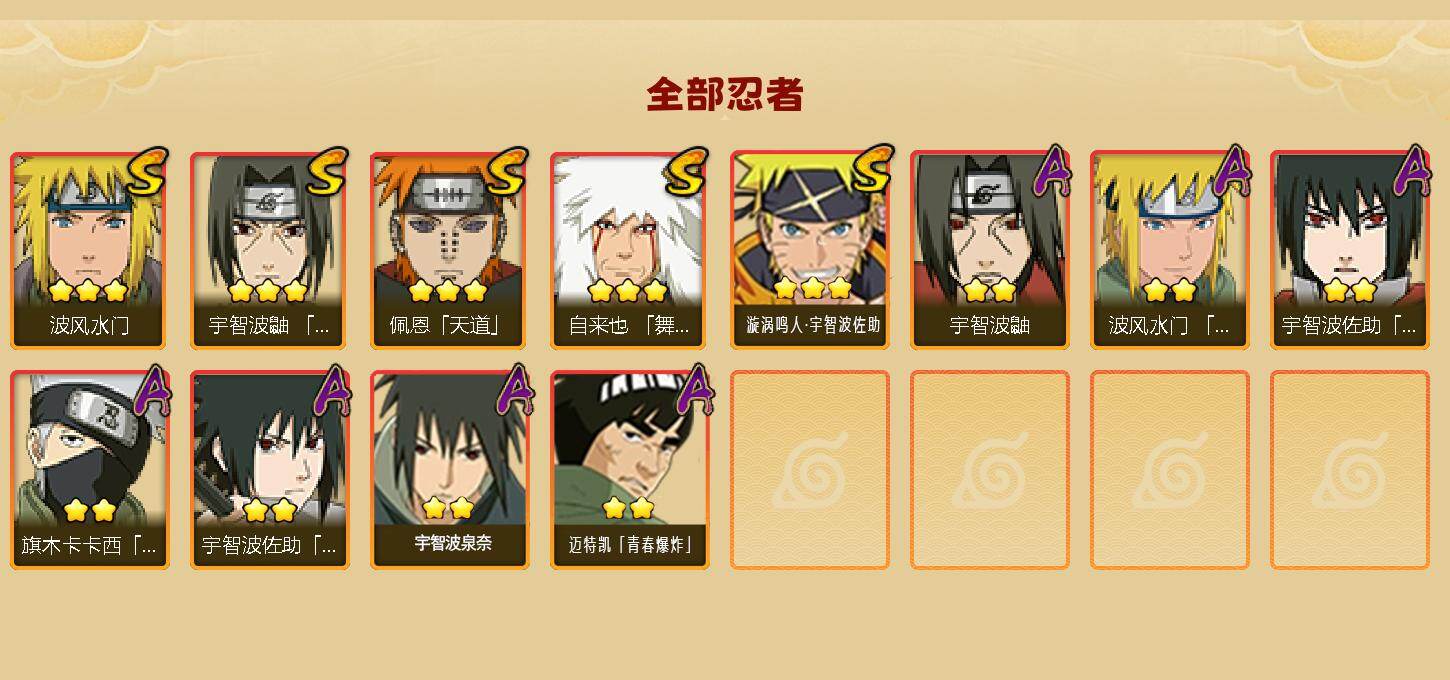Select the 波风水门 S-rank ninja card
This screenshot has height=680, width=1450.
89,250
